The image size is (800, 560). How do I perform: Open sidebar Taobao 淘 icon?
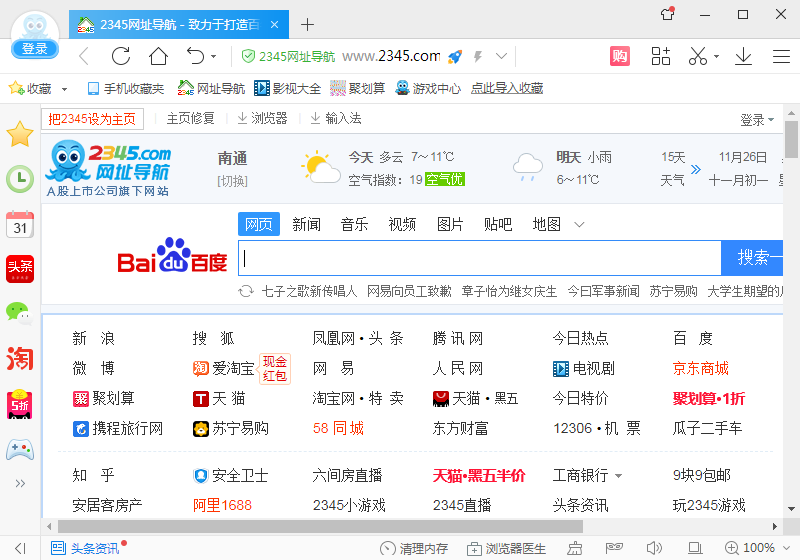coord(20,359)
